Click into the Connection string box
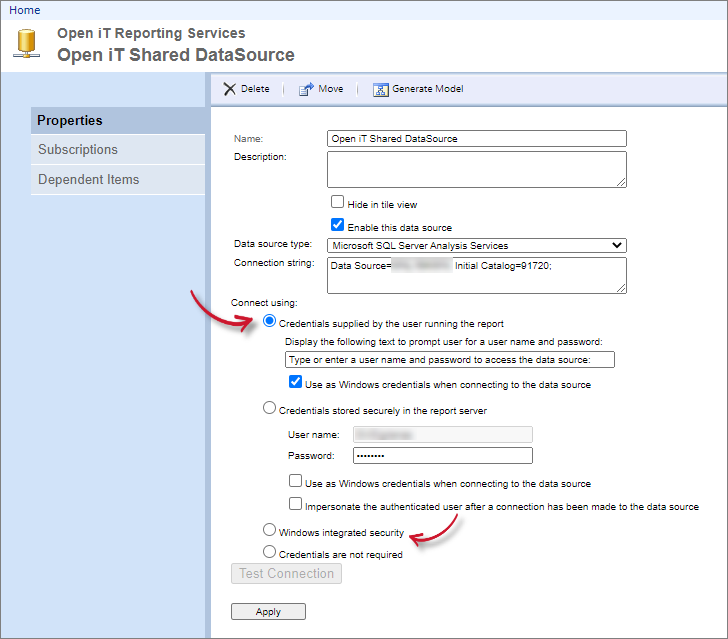728x639 pixels. pyautogui.click(x=477, y=275)
